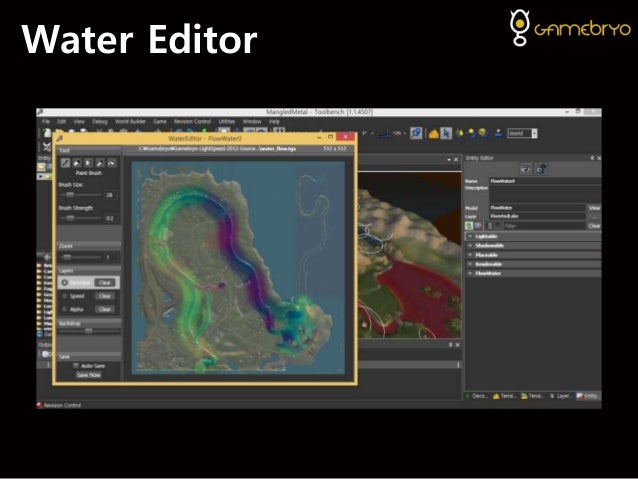Click the first yellow light bulb toolbar icon

pyautogui.click(x=460, y=133)
